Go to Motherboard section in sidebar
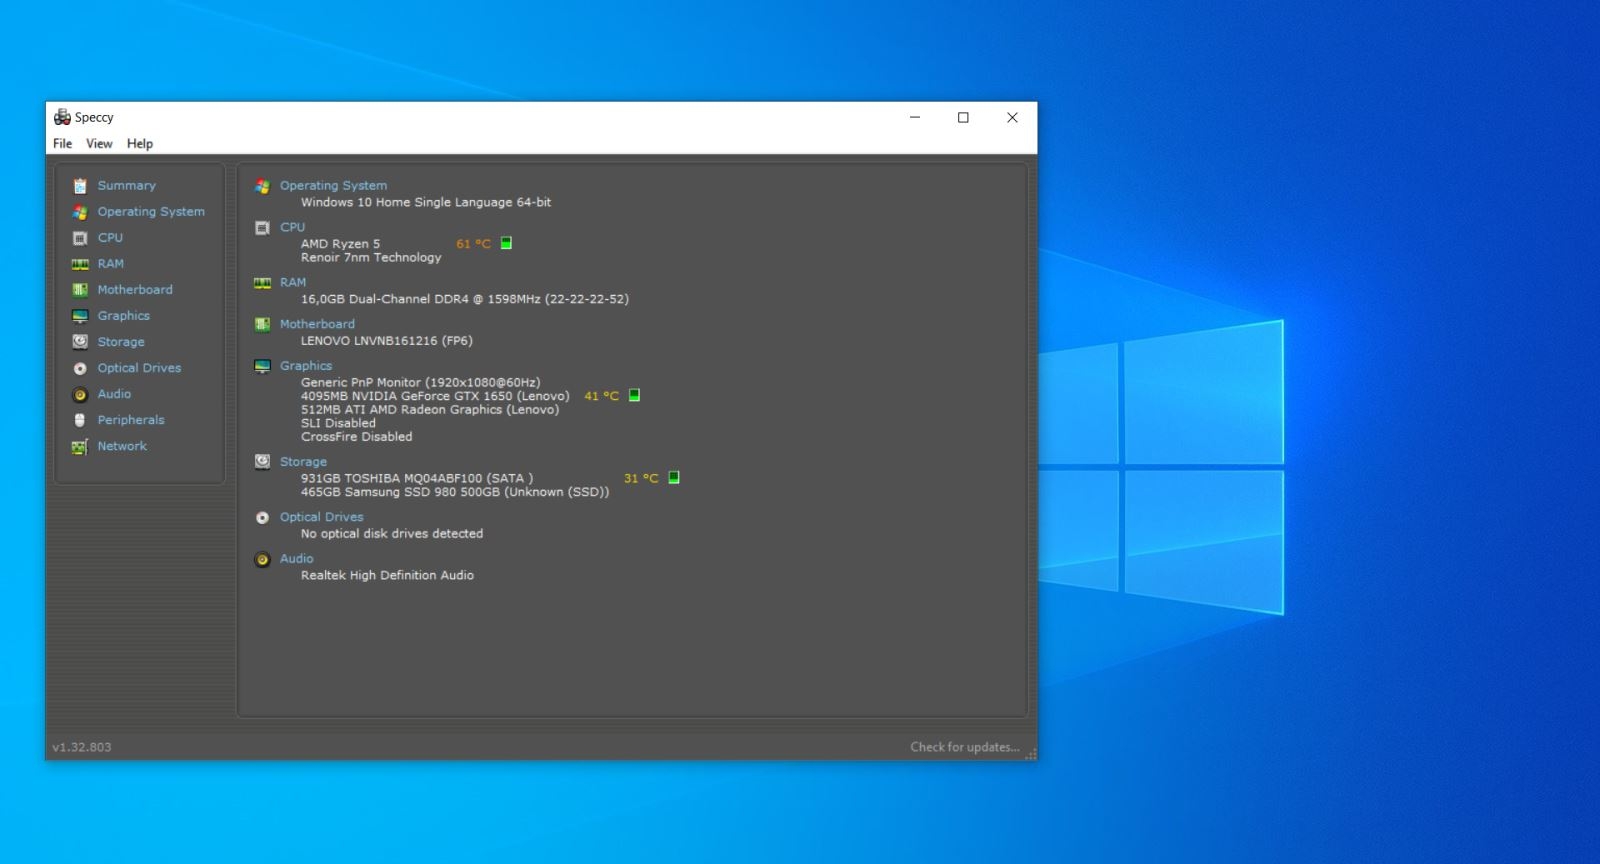Screen dimensions: 1600x864 (135, 290)
